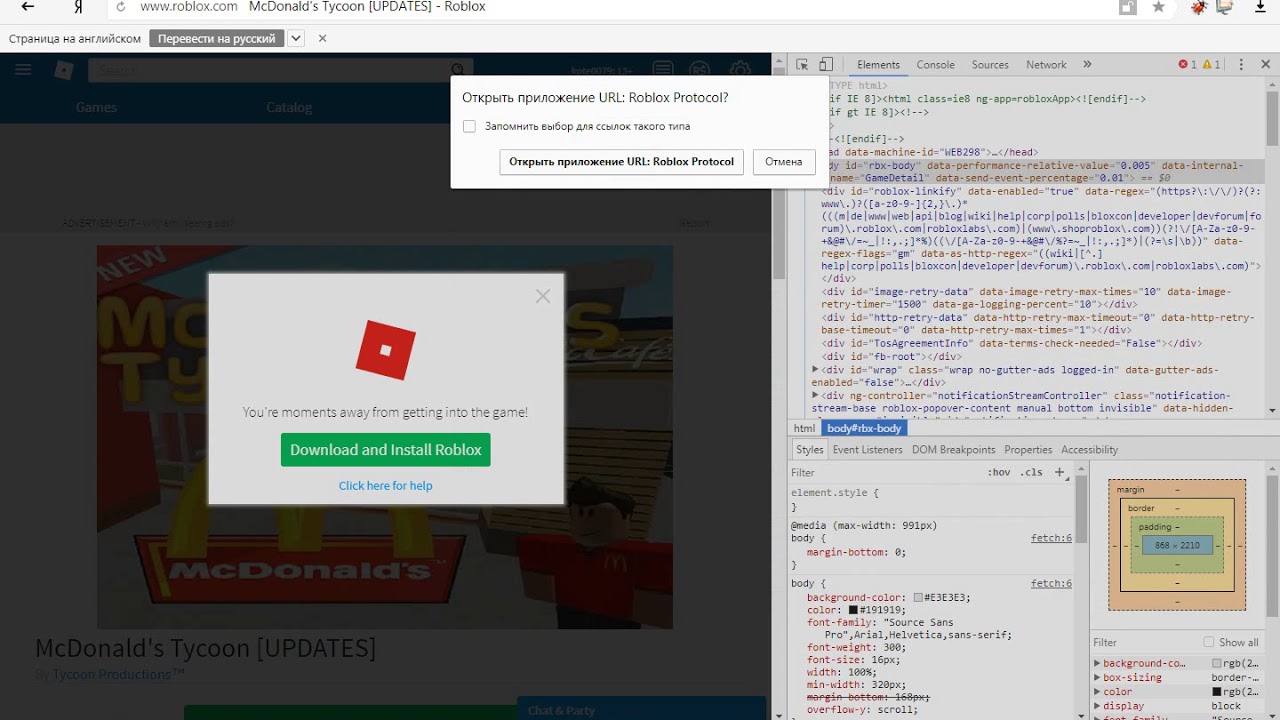Click the computed styles Filter input
The width and height of the screenshot is (1280, 720).
1145,643
